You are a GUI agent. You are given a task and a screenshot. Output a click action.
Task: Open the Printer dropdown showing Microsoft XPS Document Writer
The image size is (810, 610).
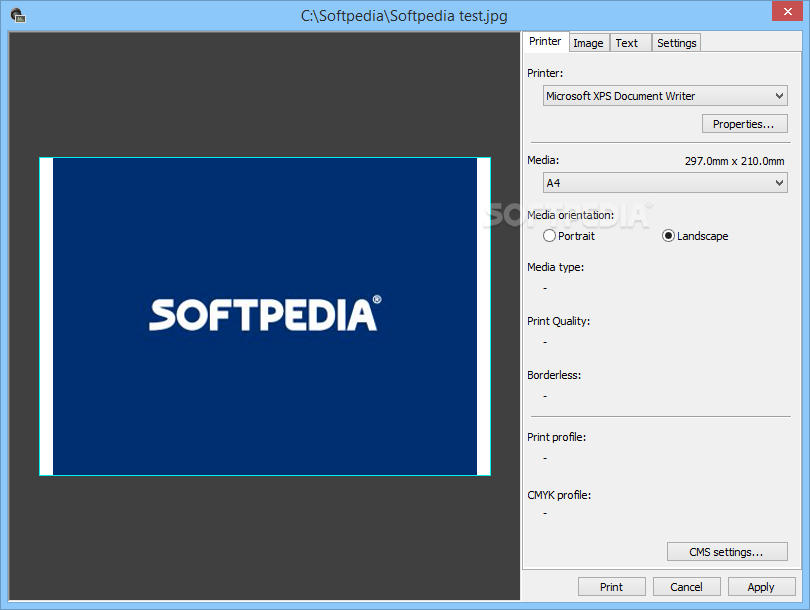pyautogui.click(x=665, y=96)
